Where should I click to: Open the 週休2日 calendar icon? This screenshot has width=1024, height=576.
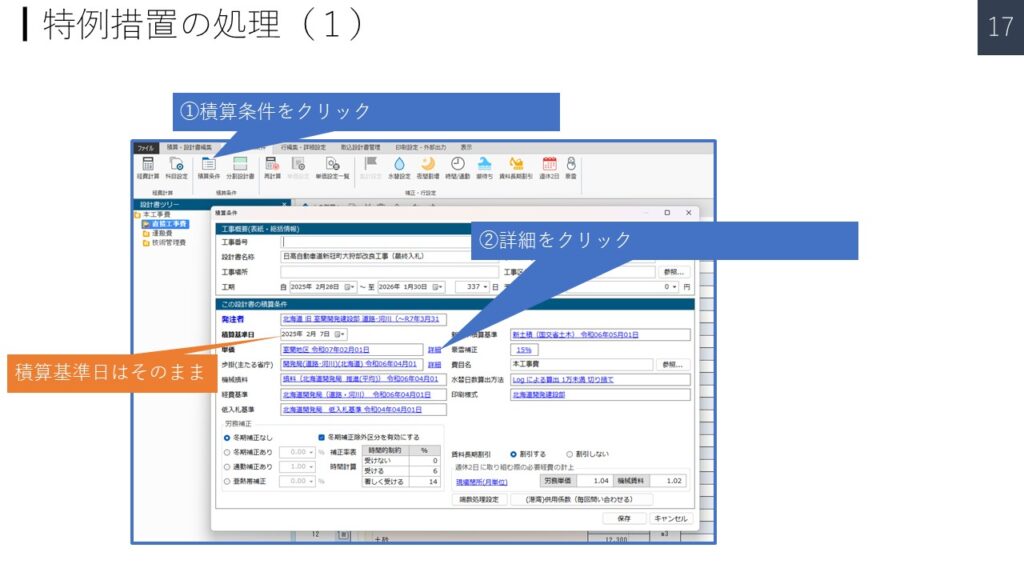(549, 165)
